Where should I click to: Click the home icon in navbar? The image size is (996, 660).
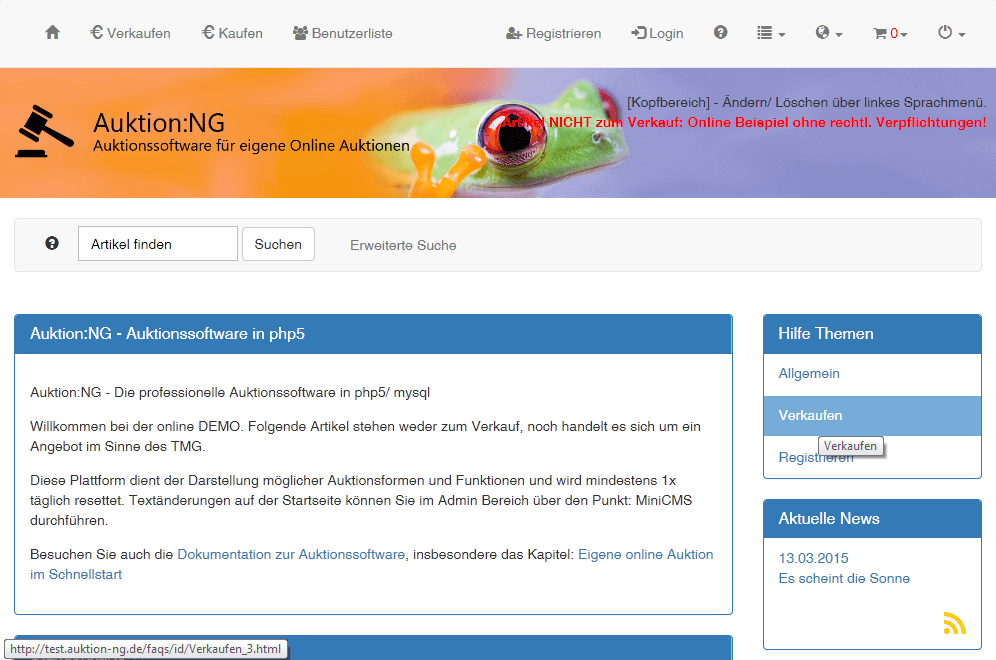click(52, 33)
